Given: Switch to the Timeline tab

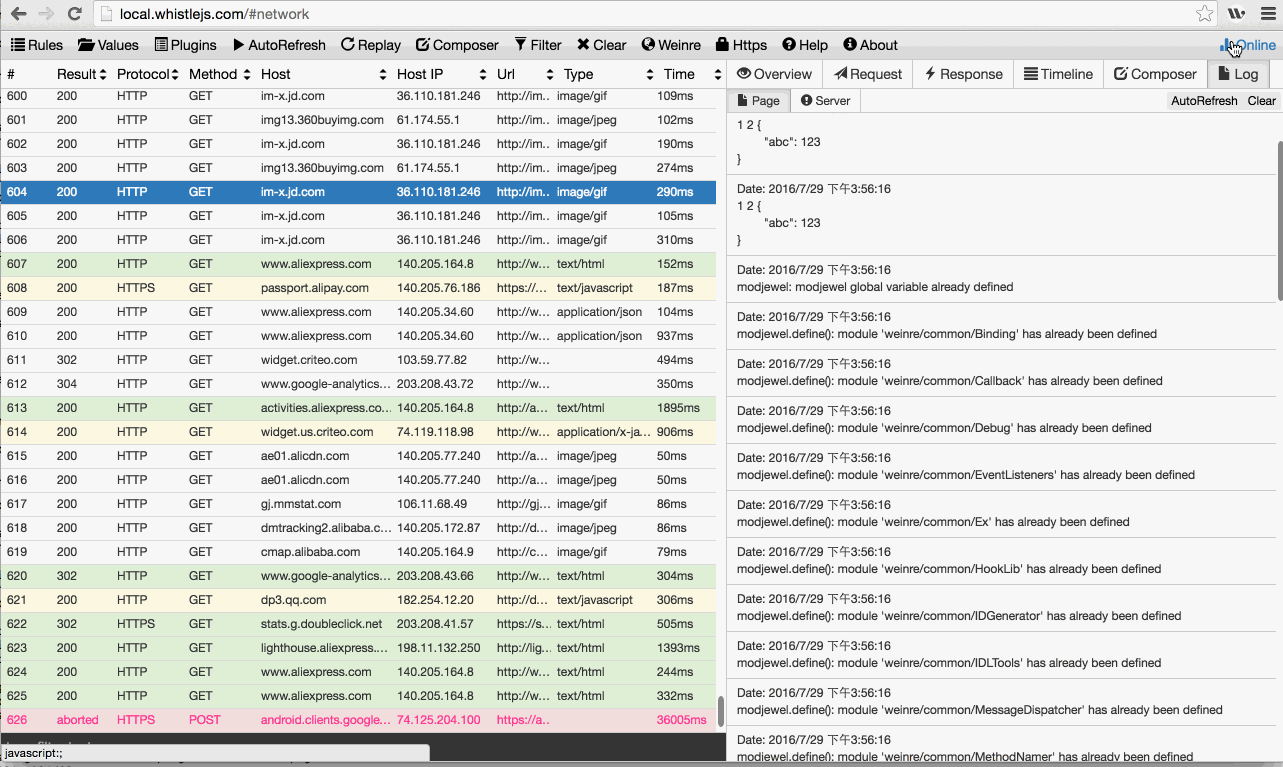Looking at the screenshot, I should (1058, 74).
